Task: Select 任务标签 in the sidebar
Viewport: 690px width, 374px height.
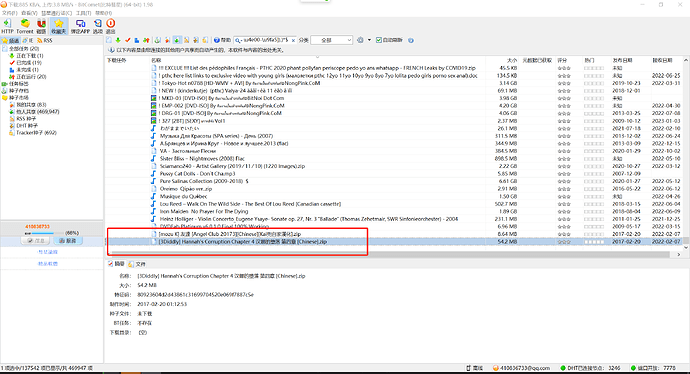Action: pos(18,84)
